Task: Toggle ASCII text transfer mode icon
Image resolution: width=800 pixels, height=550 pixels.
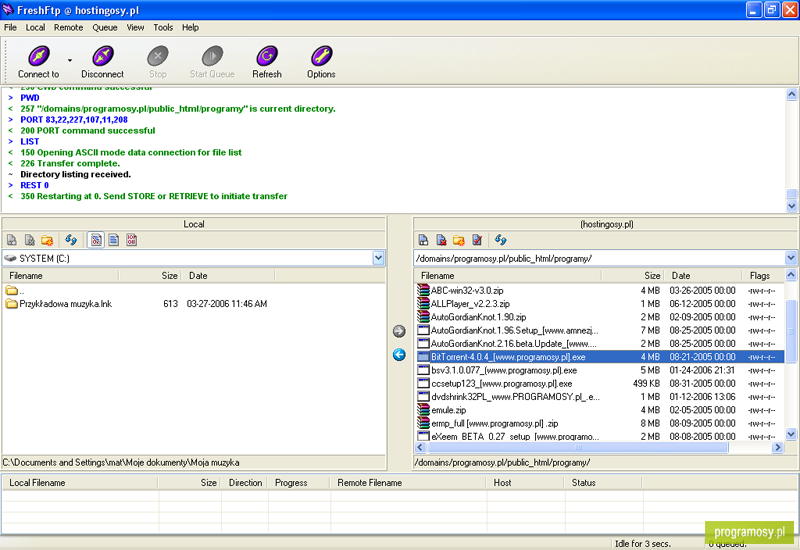Action: pos(114,240)
